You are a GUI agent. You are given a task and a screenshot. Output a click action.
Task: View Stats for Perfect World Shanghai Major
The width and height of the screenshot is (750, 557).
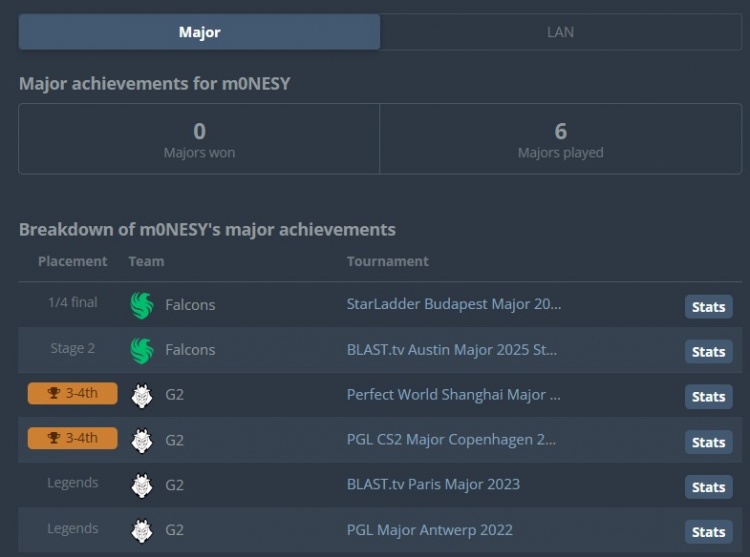708,396
